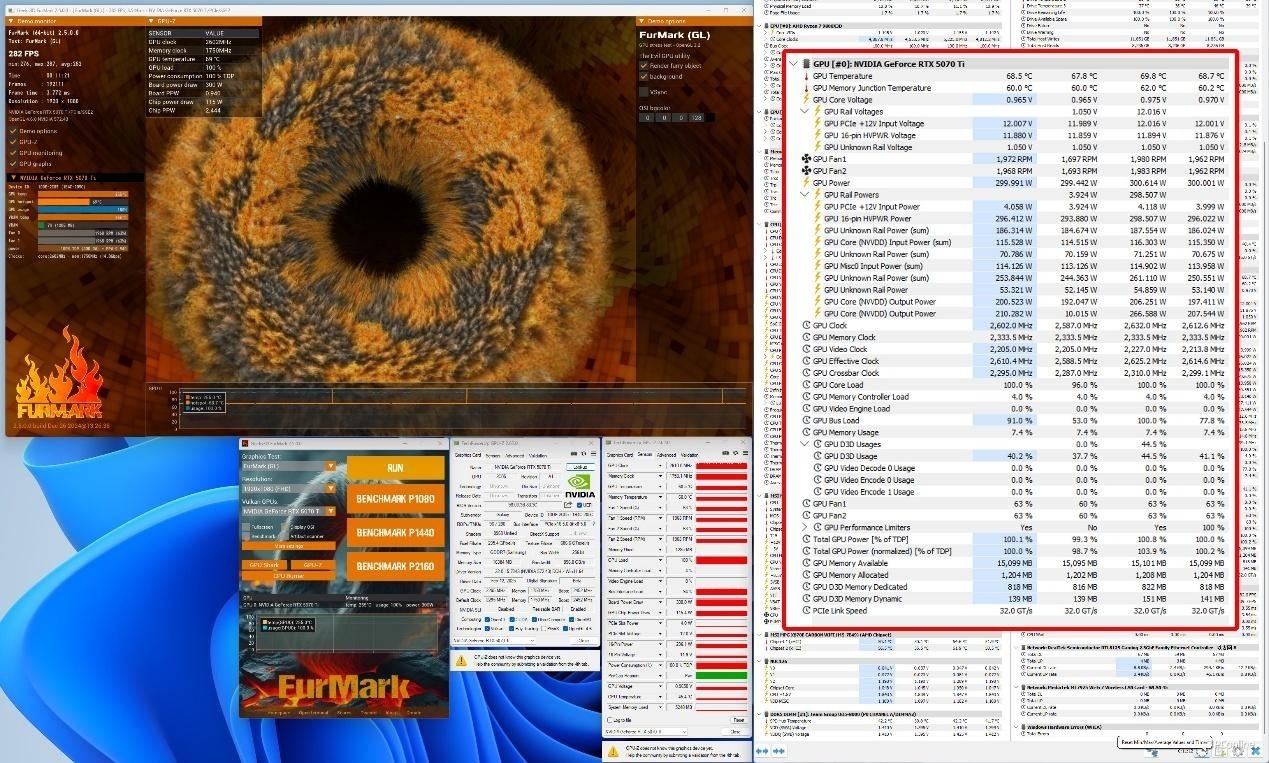Click the icon next to PCIe Link Speed row

click(x=806, y=611)
